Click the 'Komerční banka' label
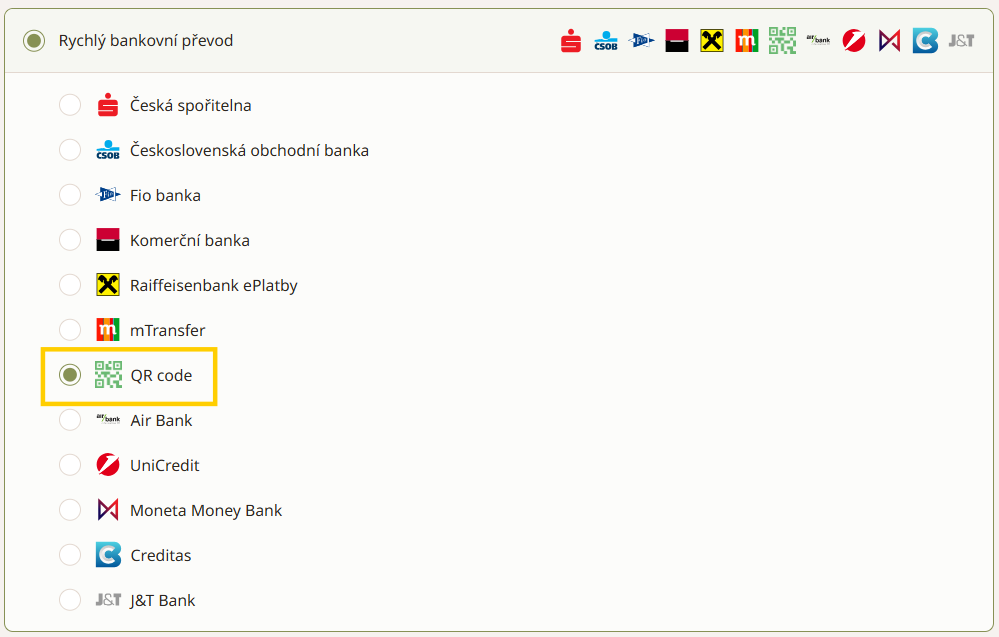Screen dimensions: 999x637 [190, 240]
